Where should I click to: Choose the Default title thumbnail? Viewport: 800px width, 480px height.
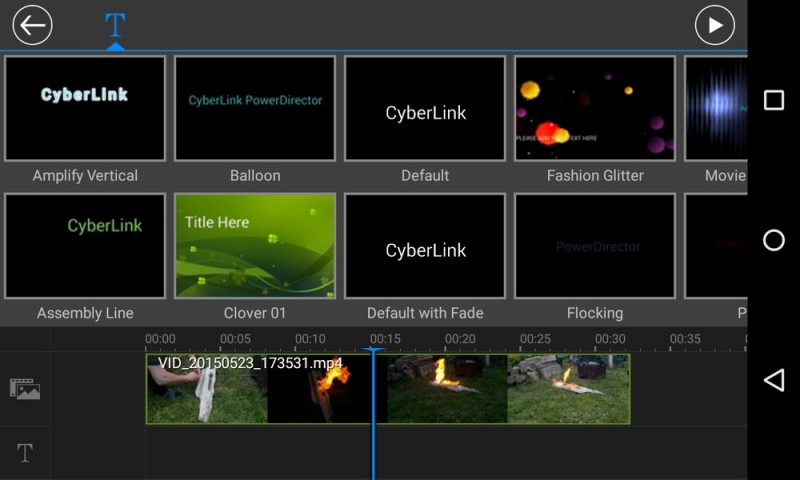point(425,109)
